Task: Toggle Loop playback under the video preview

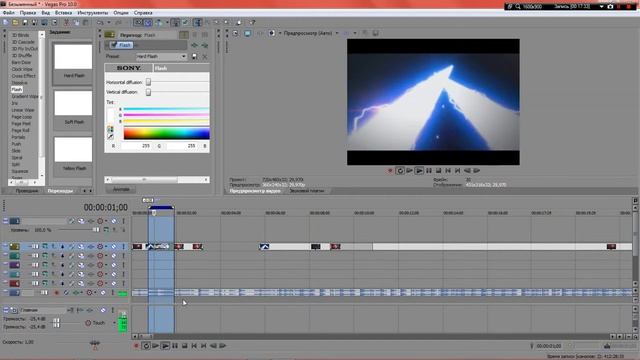Action: click(x=400, y=171)
